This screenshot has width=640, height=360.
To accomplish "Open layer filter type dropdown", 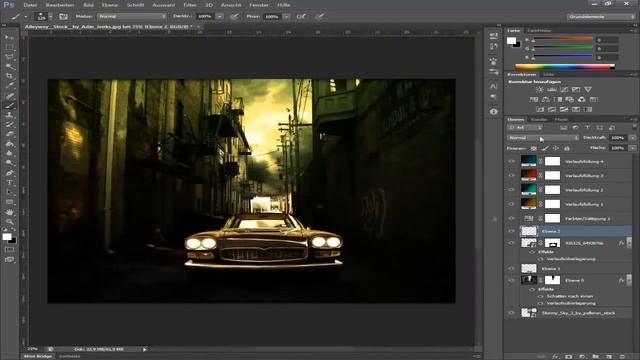I will point(525,128).
